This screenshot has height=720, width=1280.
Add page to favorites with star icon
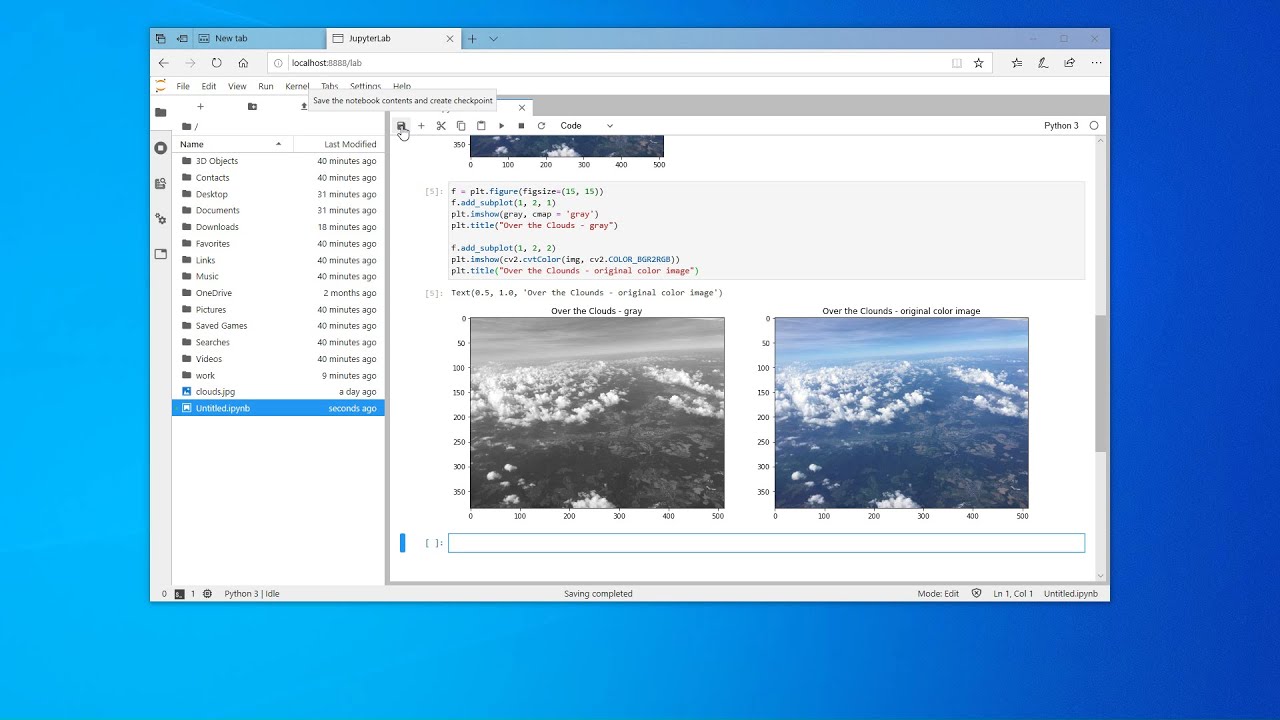pos(978,63)
